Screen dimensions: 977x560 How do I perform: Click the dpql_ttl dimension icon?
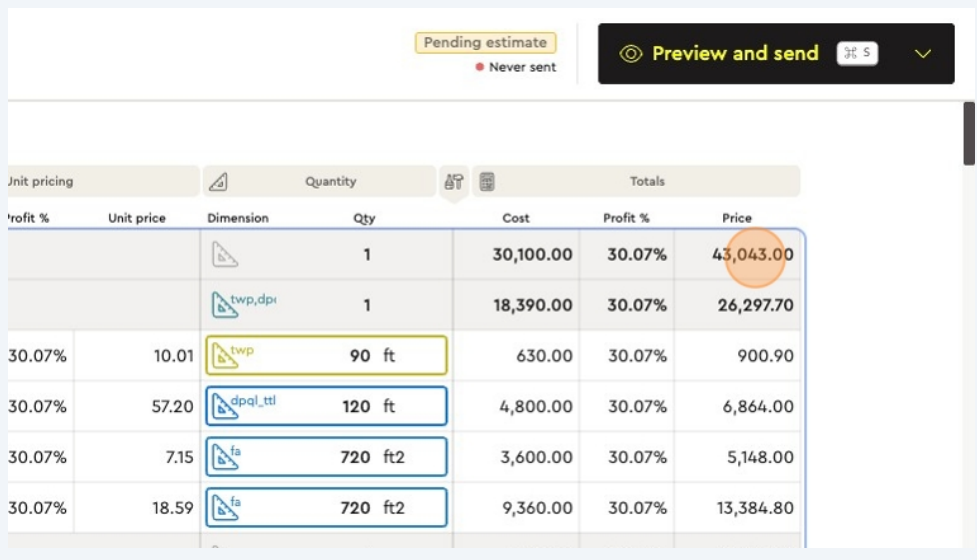[222, 406]
